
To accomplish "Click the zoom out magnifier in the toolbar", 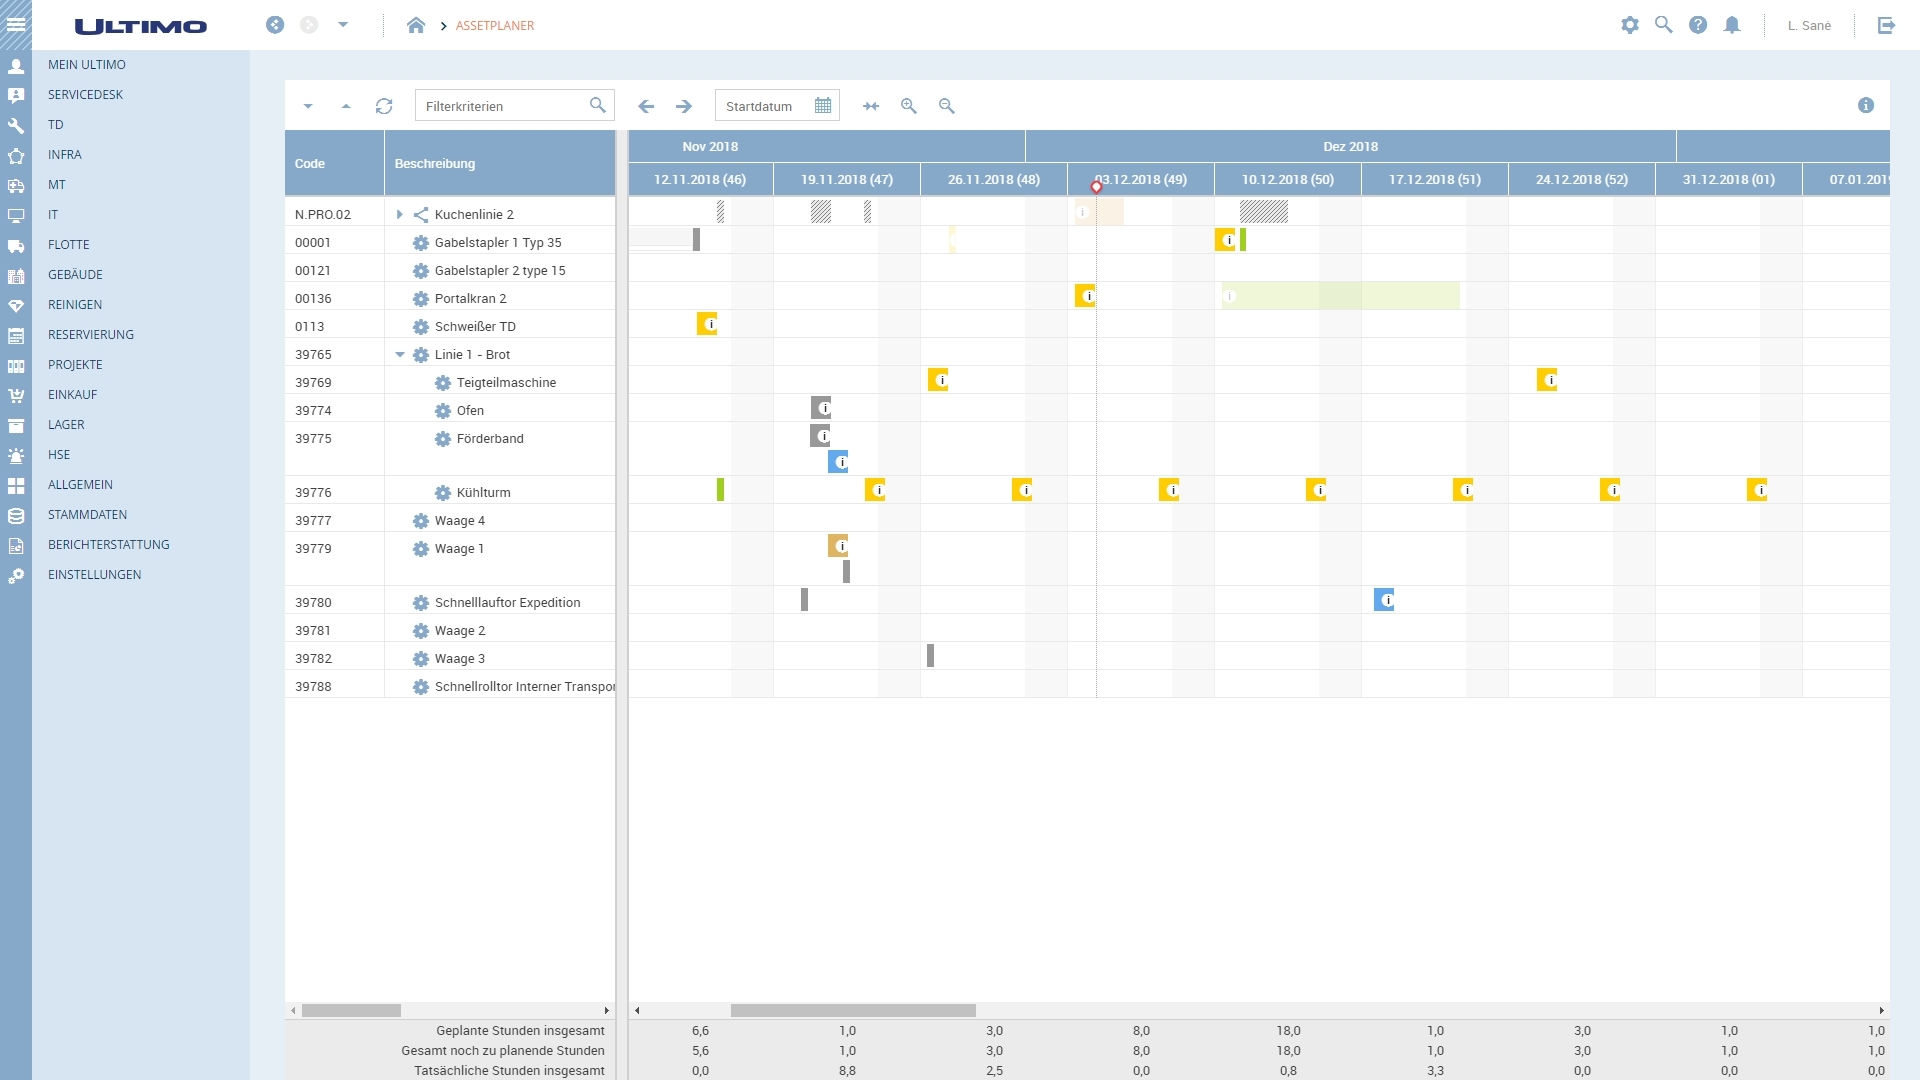I will point(946,106).
